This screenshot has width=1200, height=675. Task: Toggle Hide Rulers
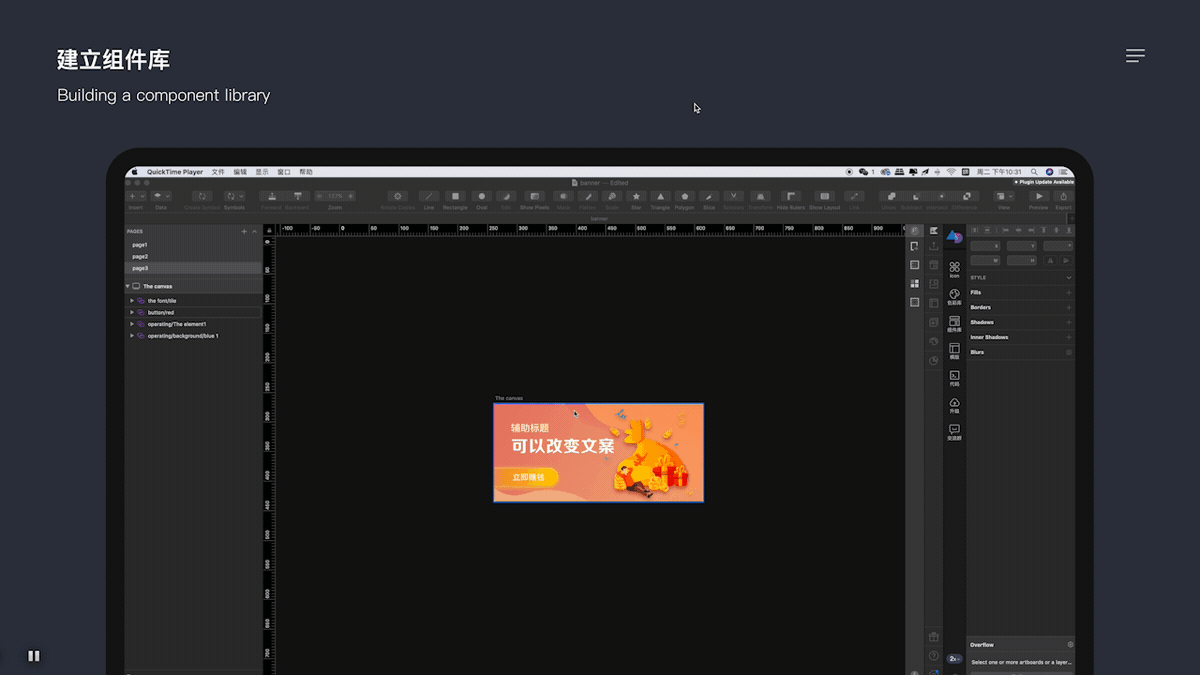[x=791, y=196]
